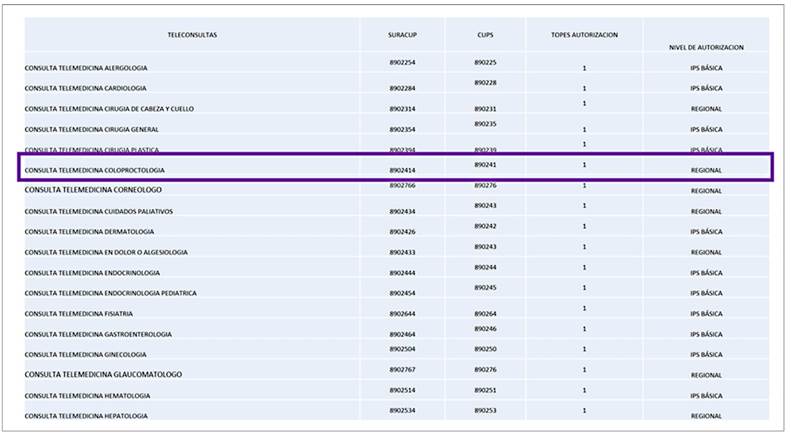Select the Consulta Telemedicina Glaucomatologo entry
The height and width of the screenshot is (435, 791).
[103, 375]
